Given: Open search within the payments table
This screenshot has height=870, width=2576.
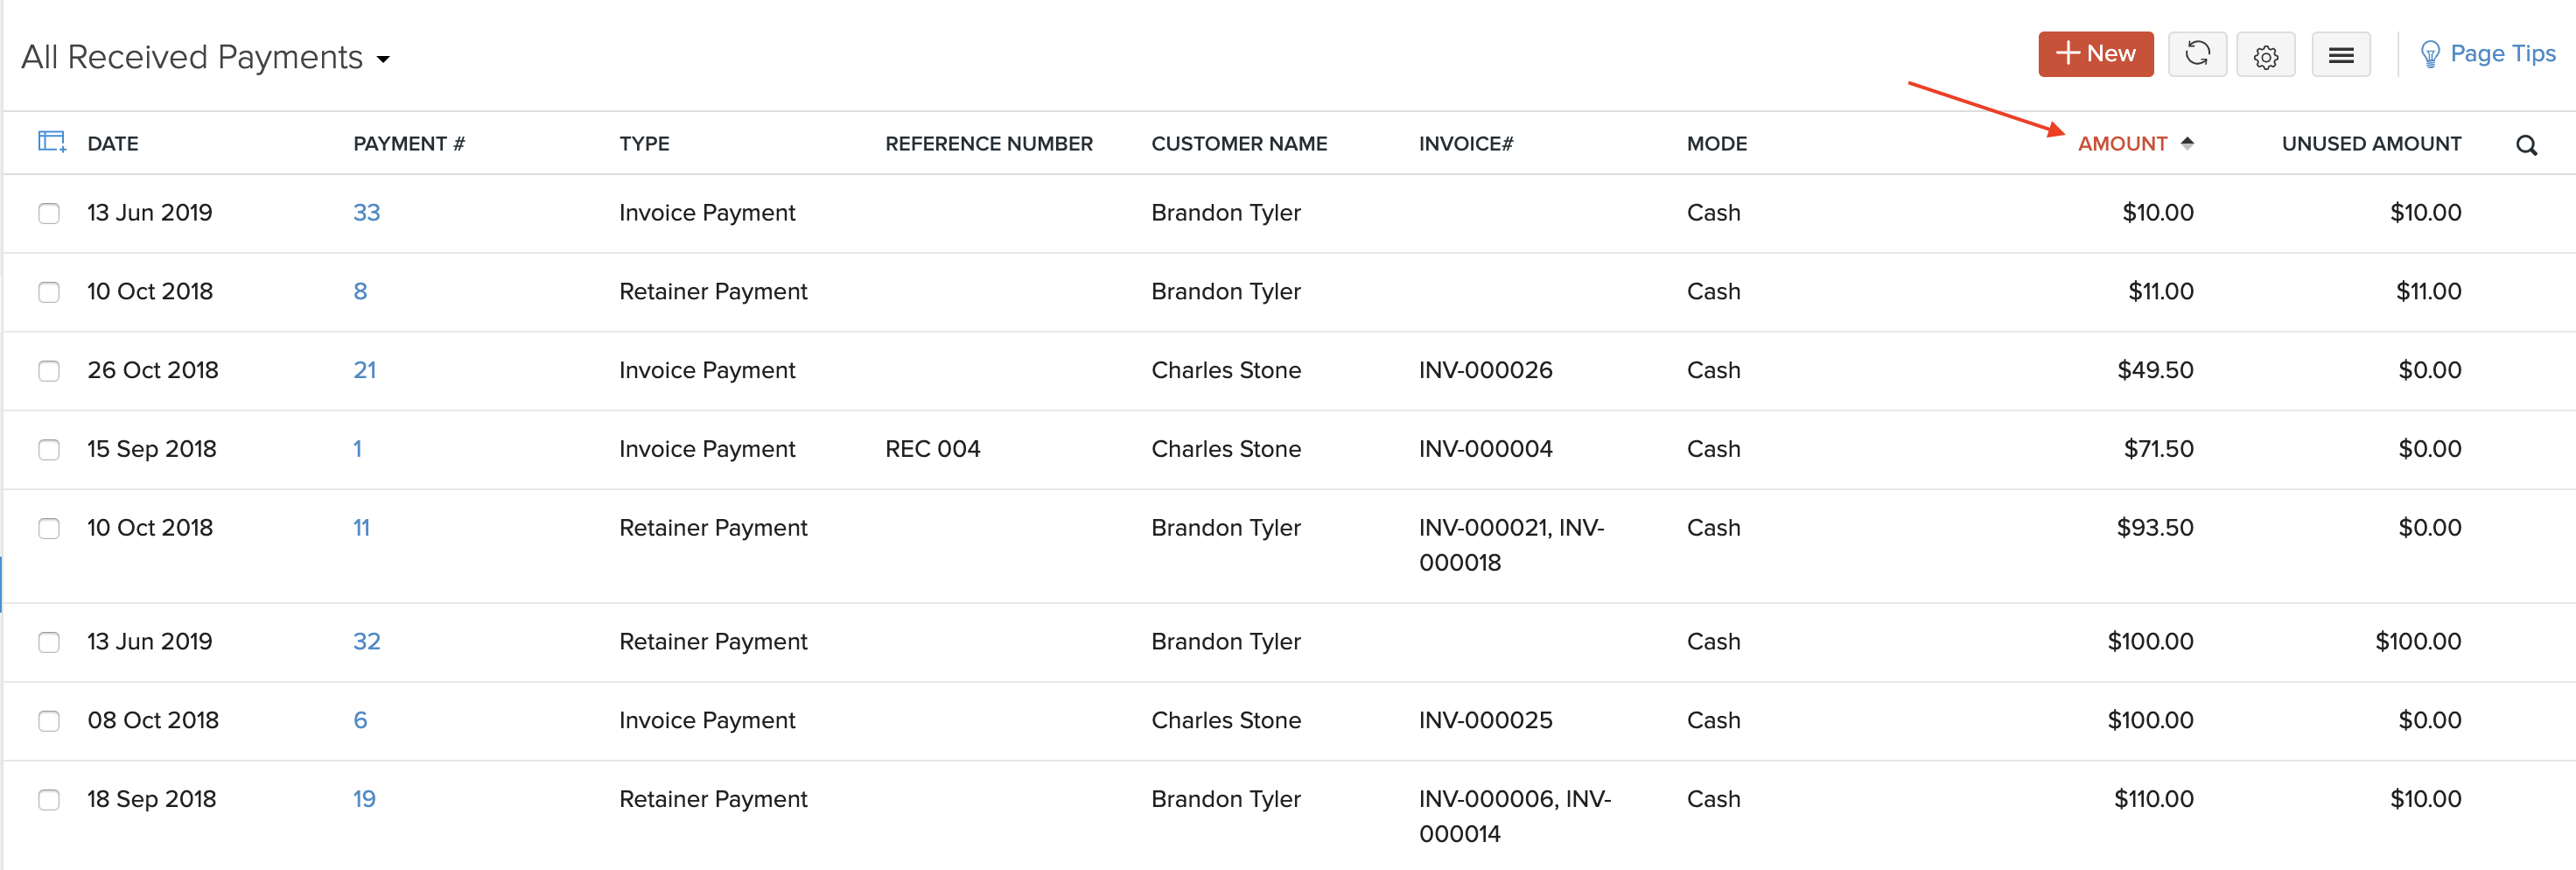Looking at the screenshot, I should (x=2527, y=144).
